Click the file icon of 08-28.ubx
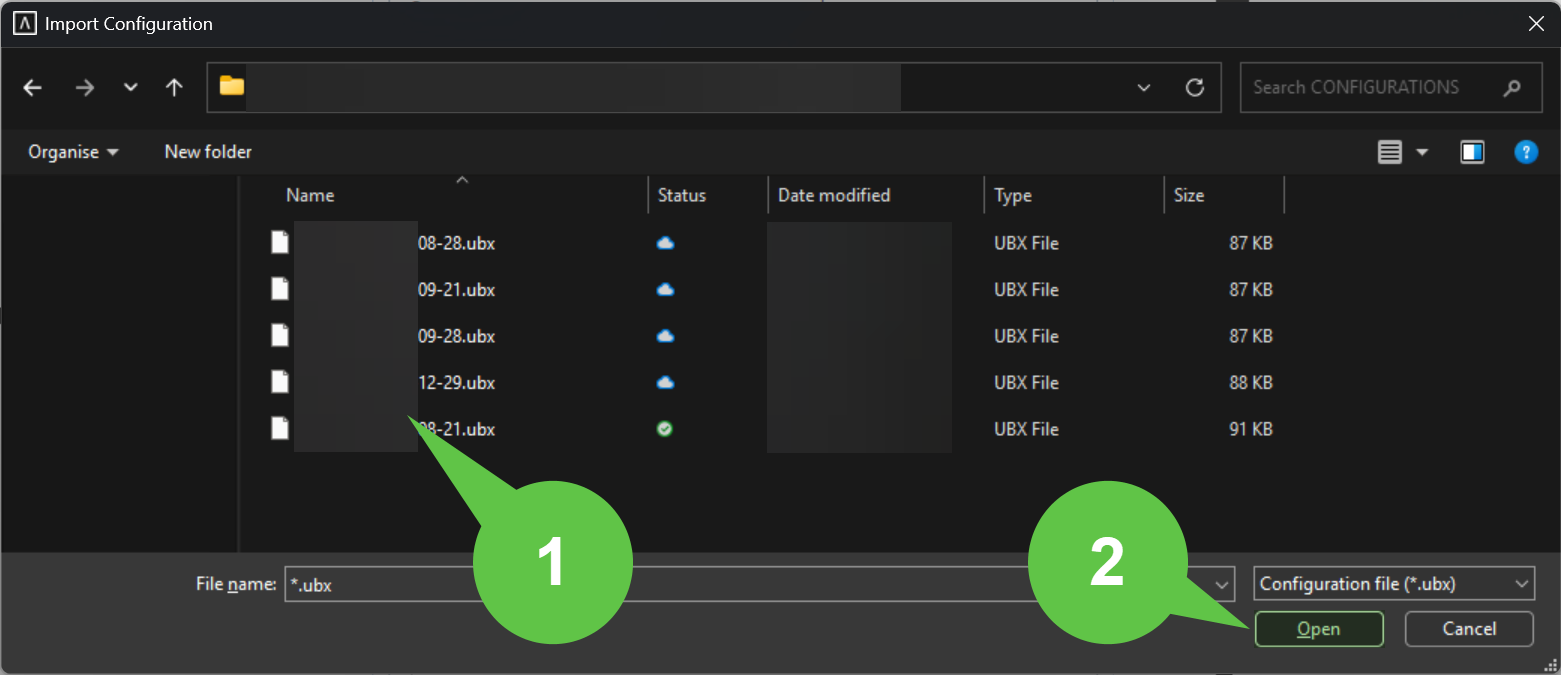1561x675 pixels. pyautogui.click(x=280, y=243)
